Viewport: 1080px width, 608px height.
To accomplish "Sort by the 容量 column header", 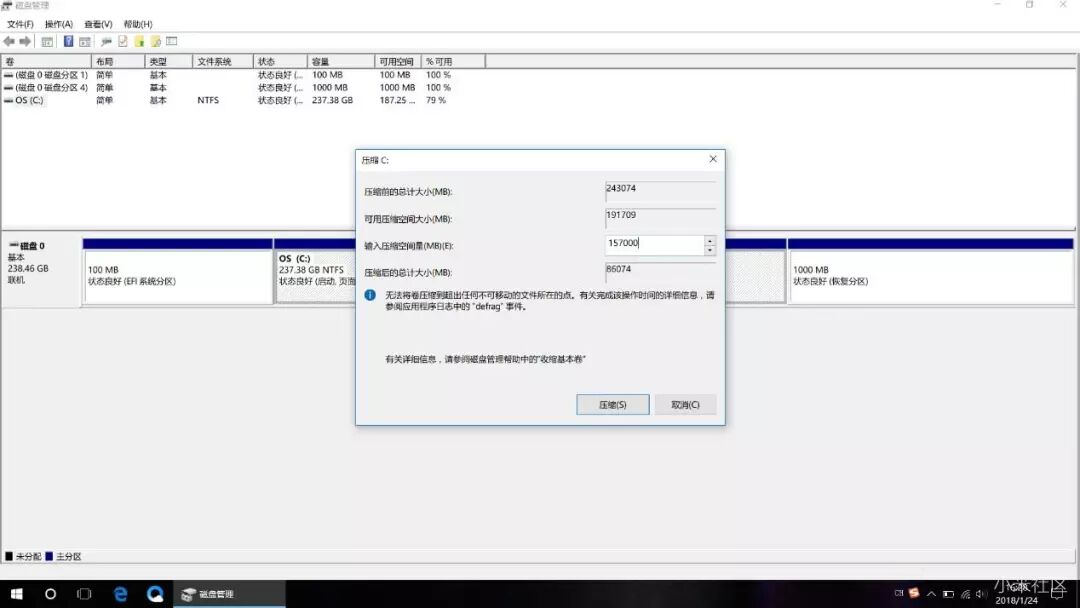I will click(x=340, y=61).
